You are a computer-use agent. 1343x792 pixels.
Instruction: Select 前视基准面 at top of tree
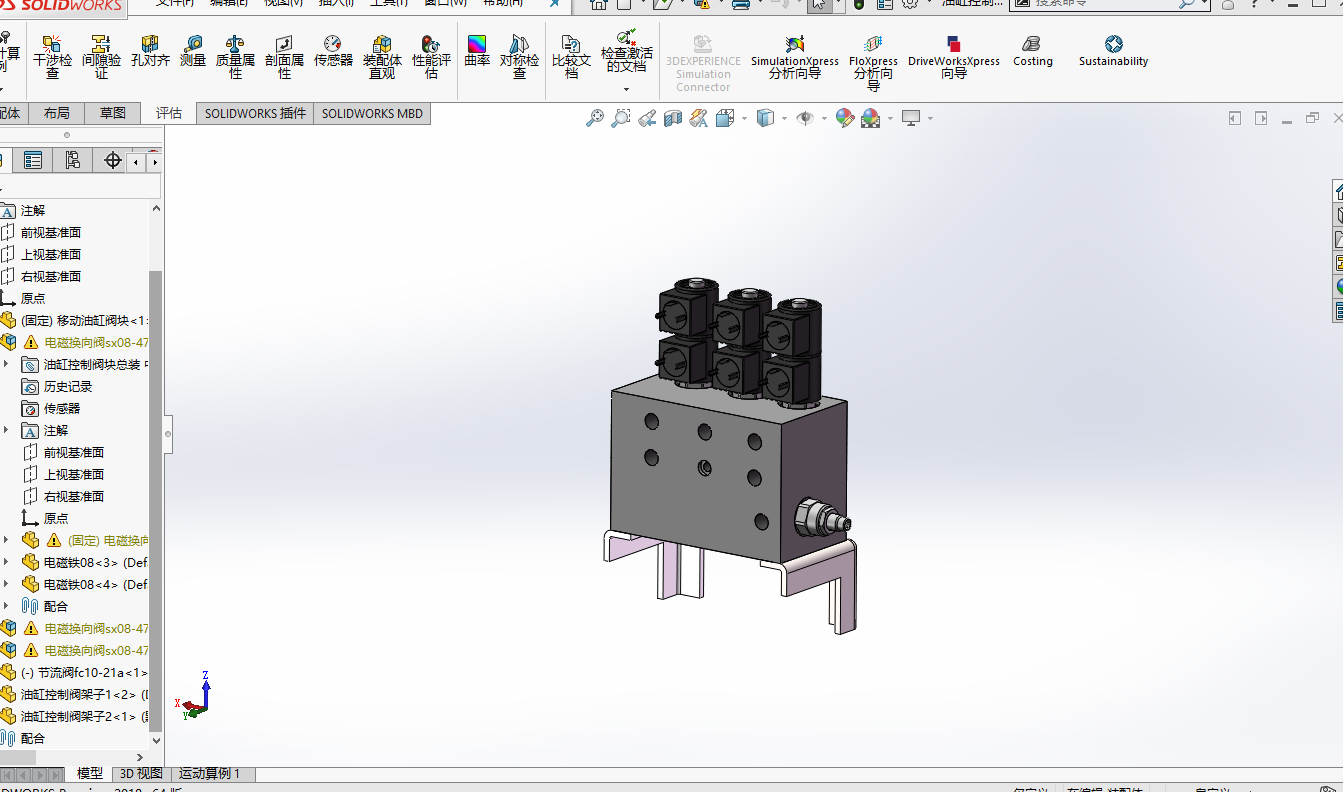(50, 232)
